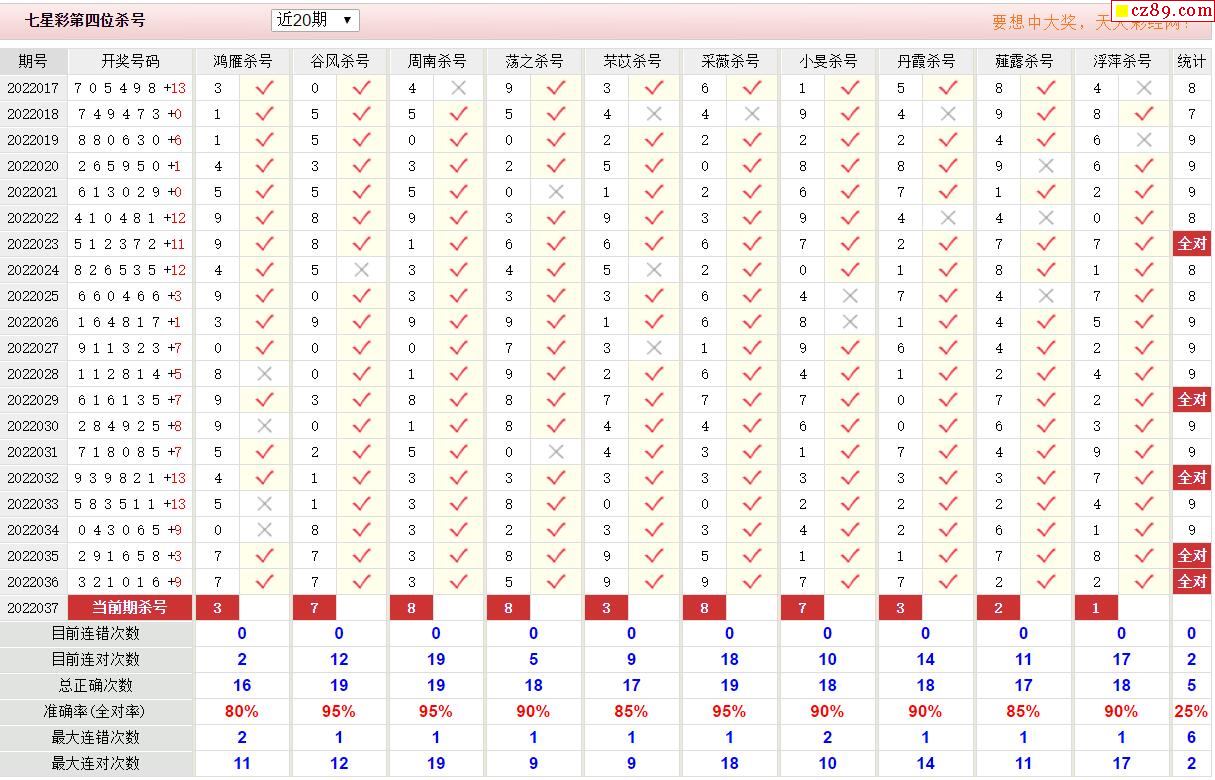Click the orange 要想中大奖 slogan text

tap(1050, 22)
